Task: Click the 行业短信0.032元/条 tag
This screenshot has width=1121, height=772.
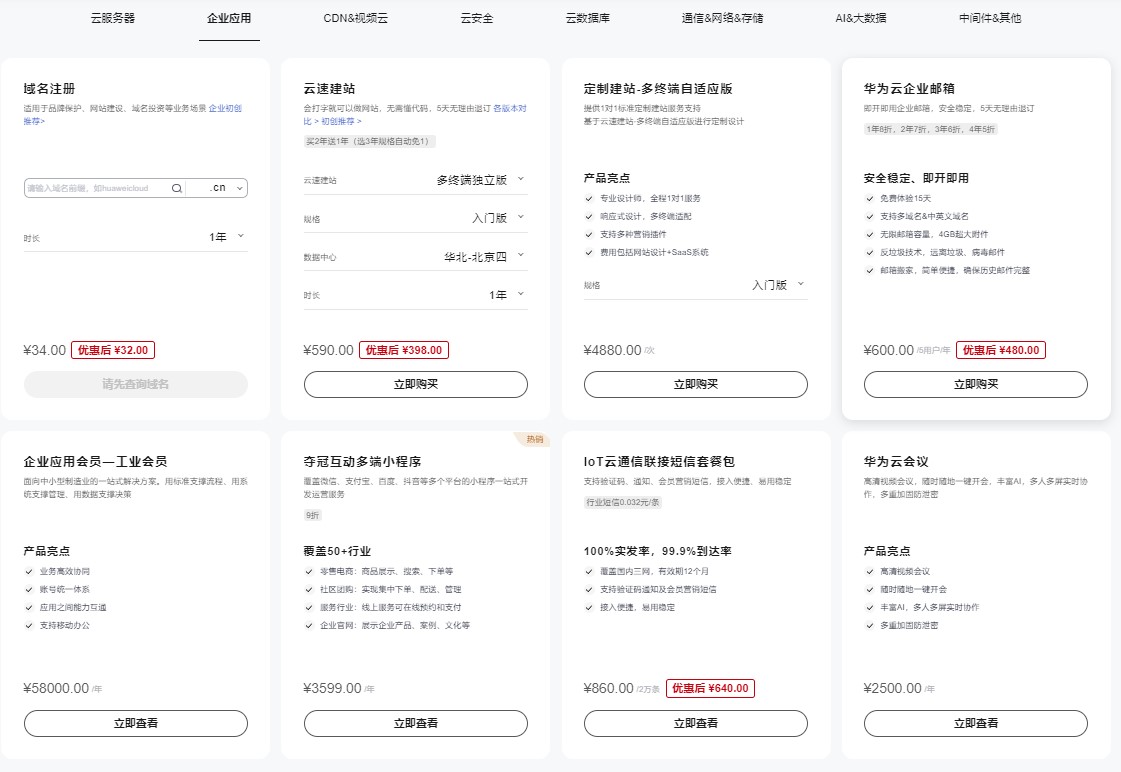Action: pos(622,503)
